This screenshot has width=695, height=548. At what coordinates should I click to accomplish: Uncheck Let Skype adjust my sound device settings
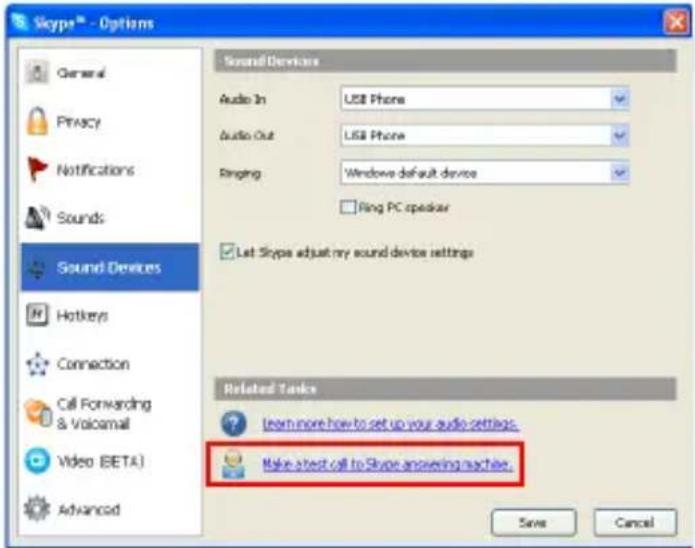(x=227, y=252)
